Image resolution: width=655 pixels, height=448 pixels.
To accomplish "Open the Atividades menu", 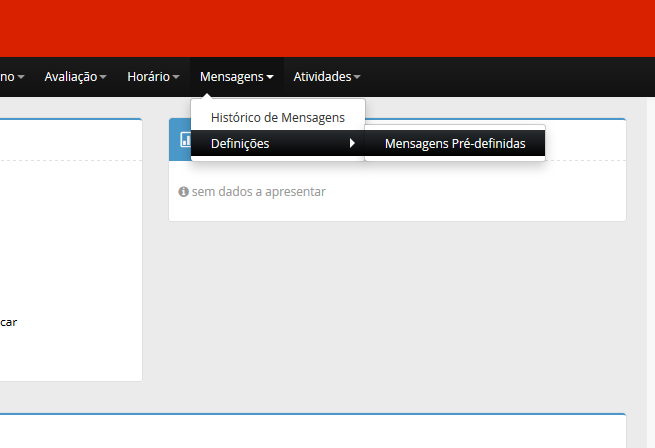I will (x=322, y=76).
